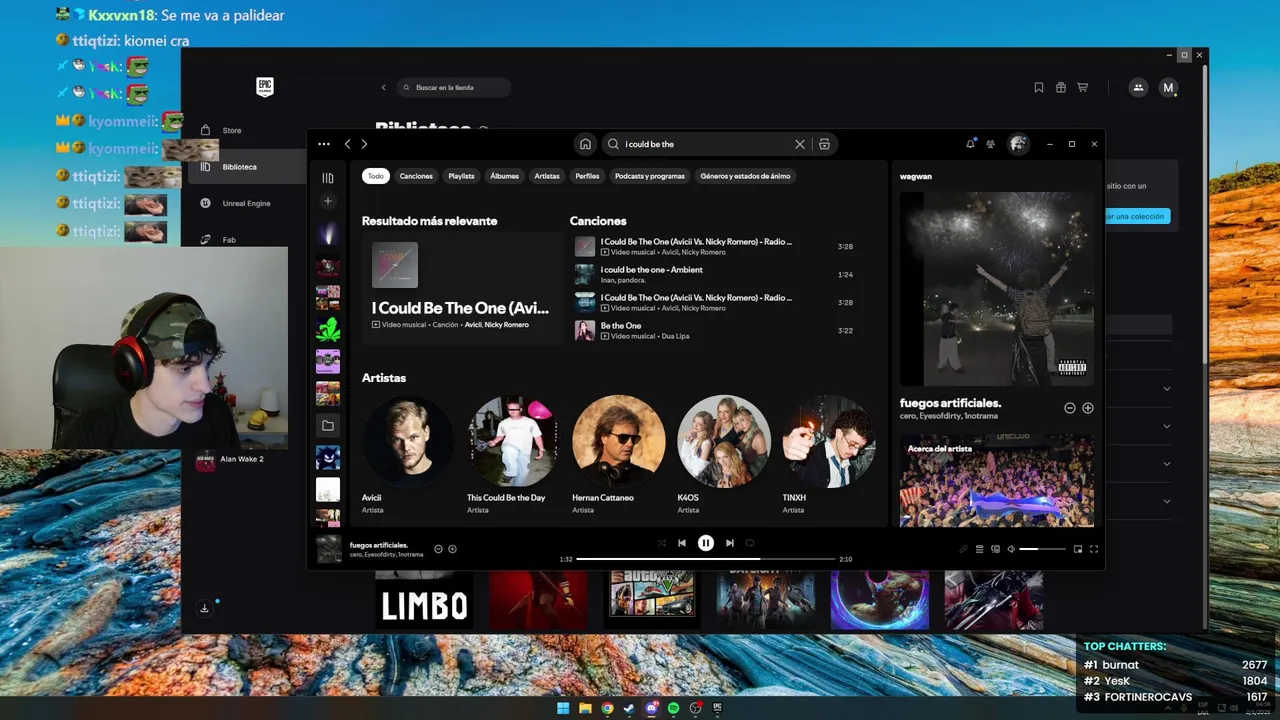This screenshot has height=720, width=1280.
Task: Switch Spotify to full screen view
Action: pyautogui.click(x=1094, y=549)
